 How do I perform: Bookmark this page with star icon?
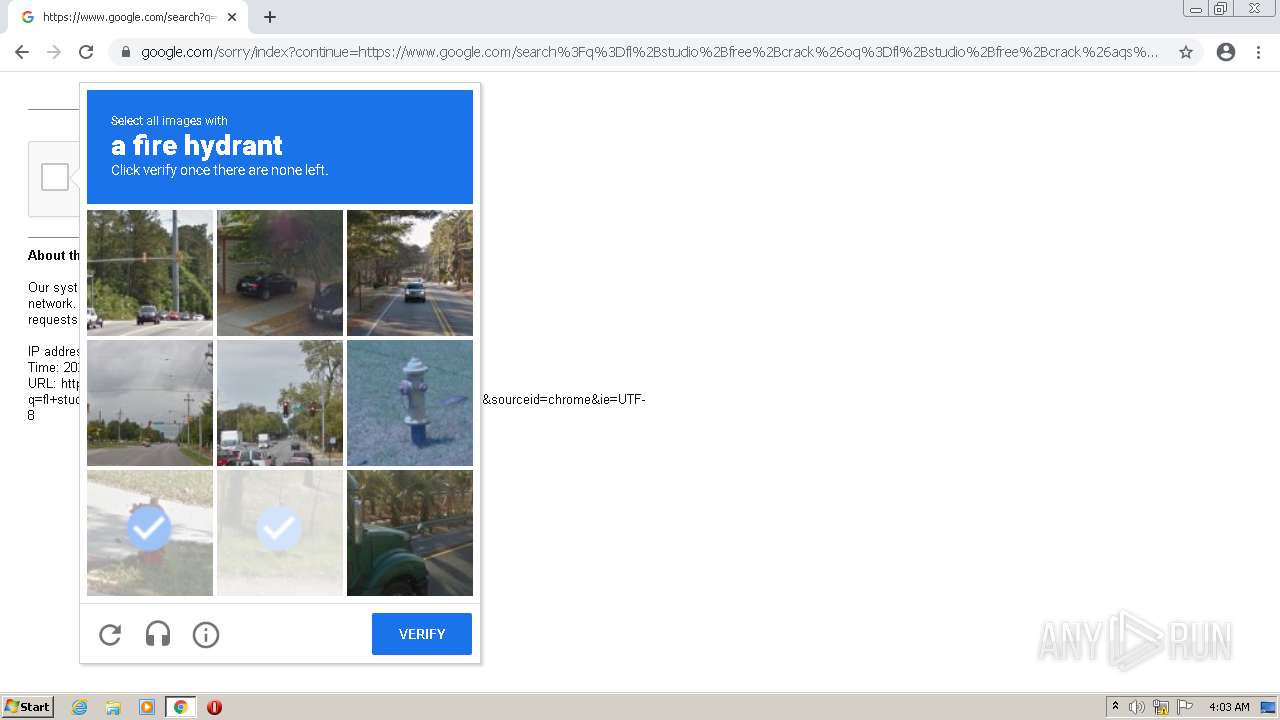[1186, 52]
